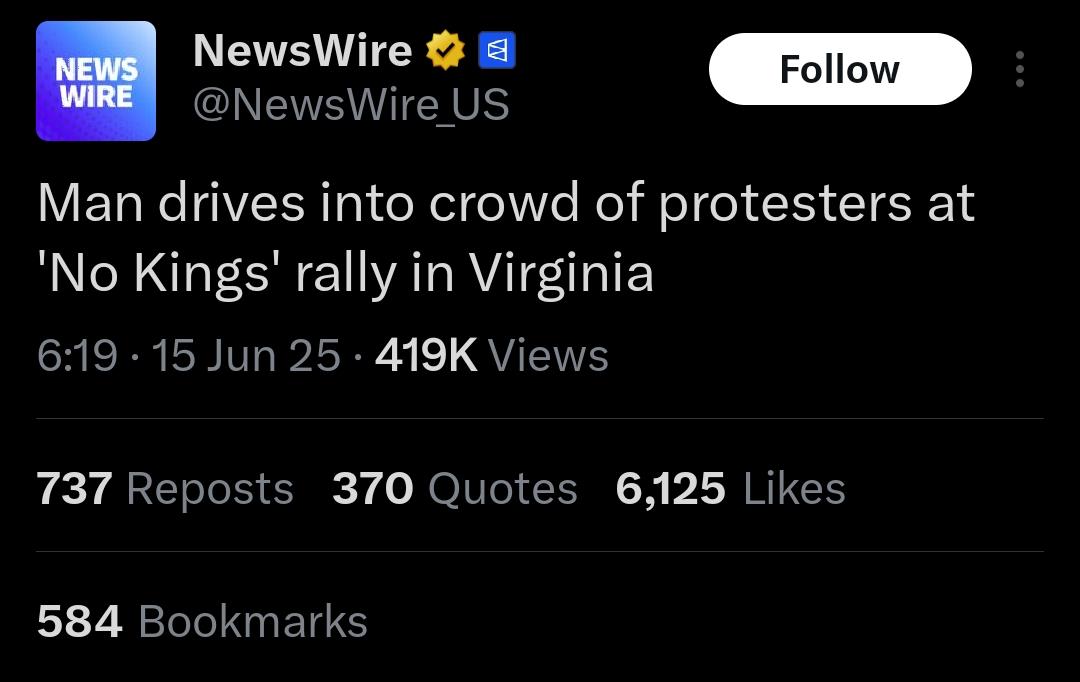Click the gold verified checkmark badge
The image size is (1080, 682).
[446, 50]
